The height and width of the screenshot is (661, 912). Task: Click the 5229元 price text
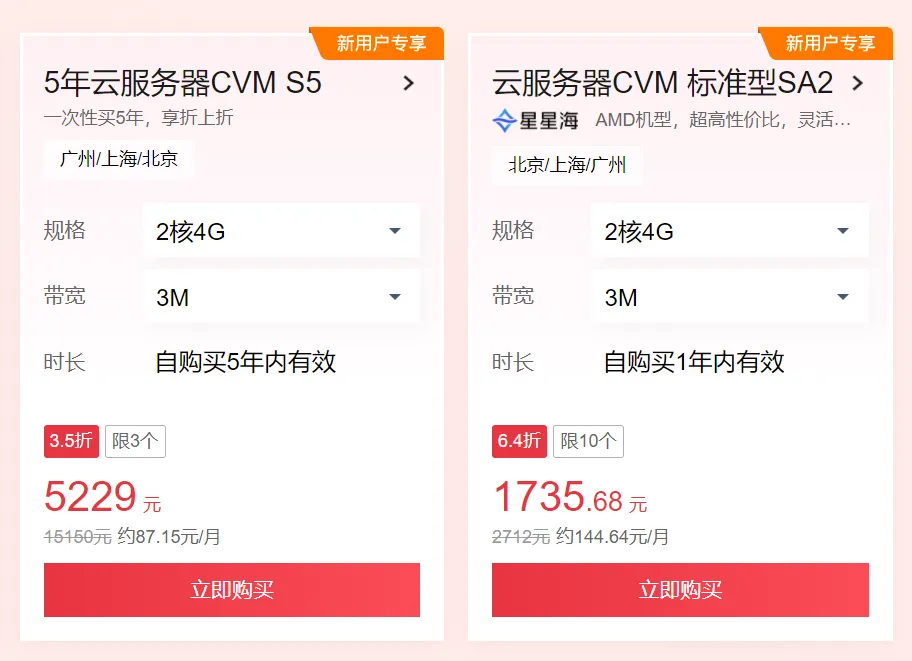pos(102,497)
